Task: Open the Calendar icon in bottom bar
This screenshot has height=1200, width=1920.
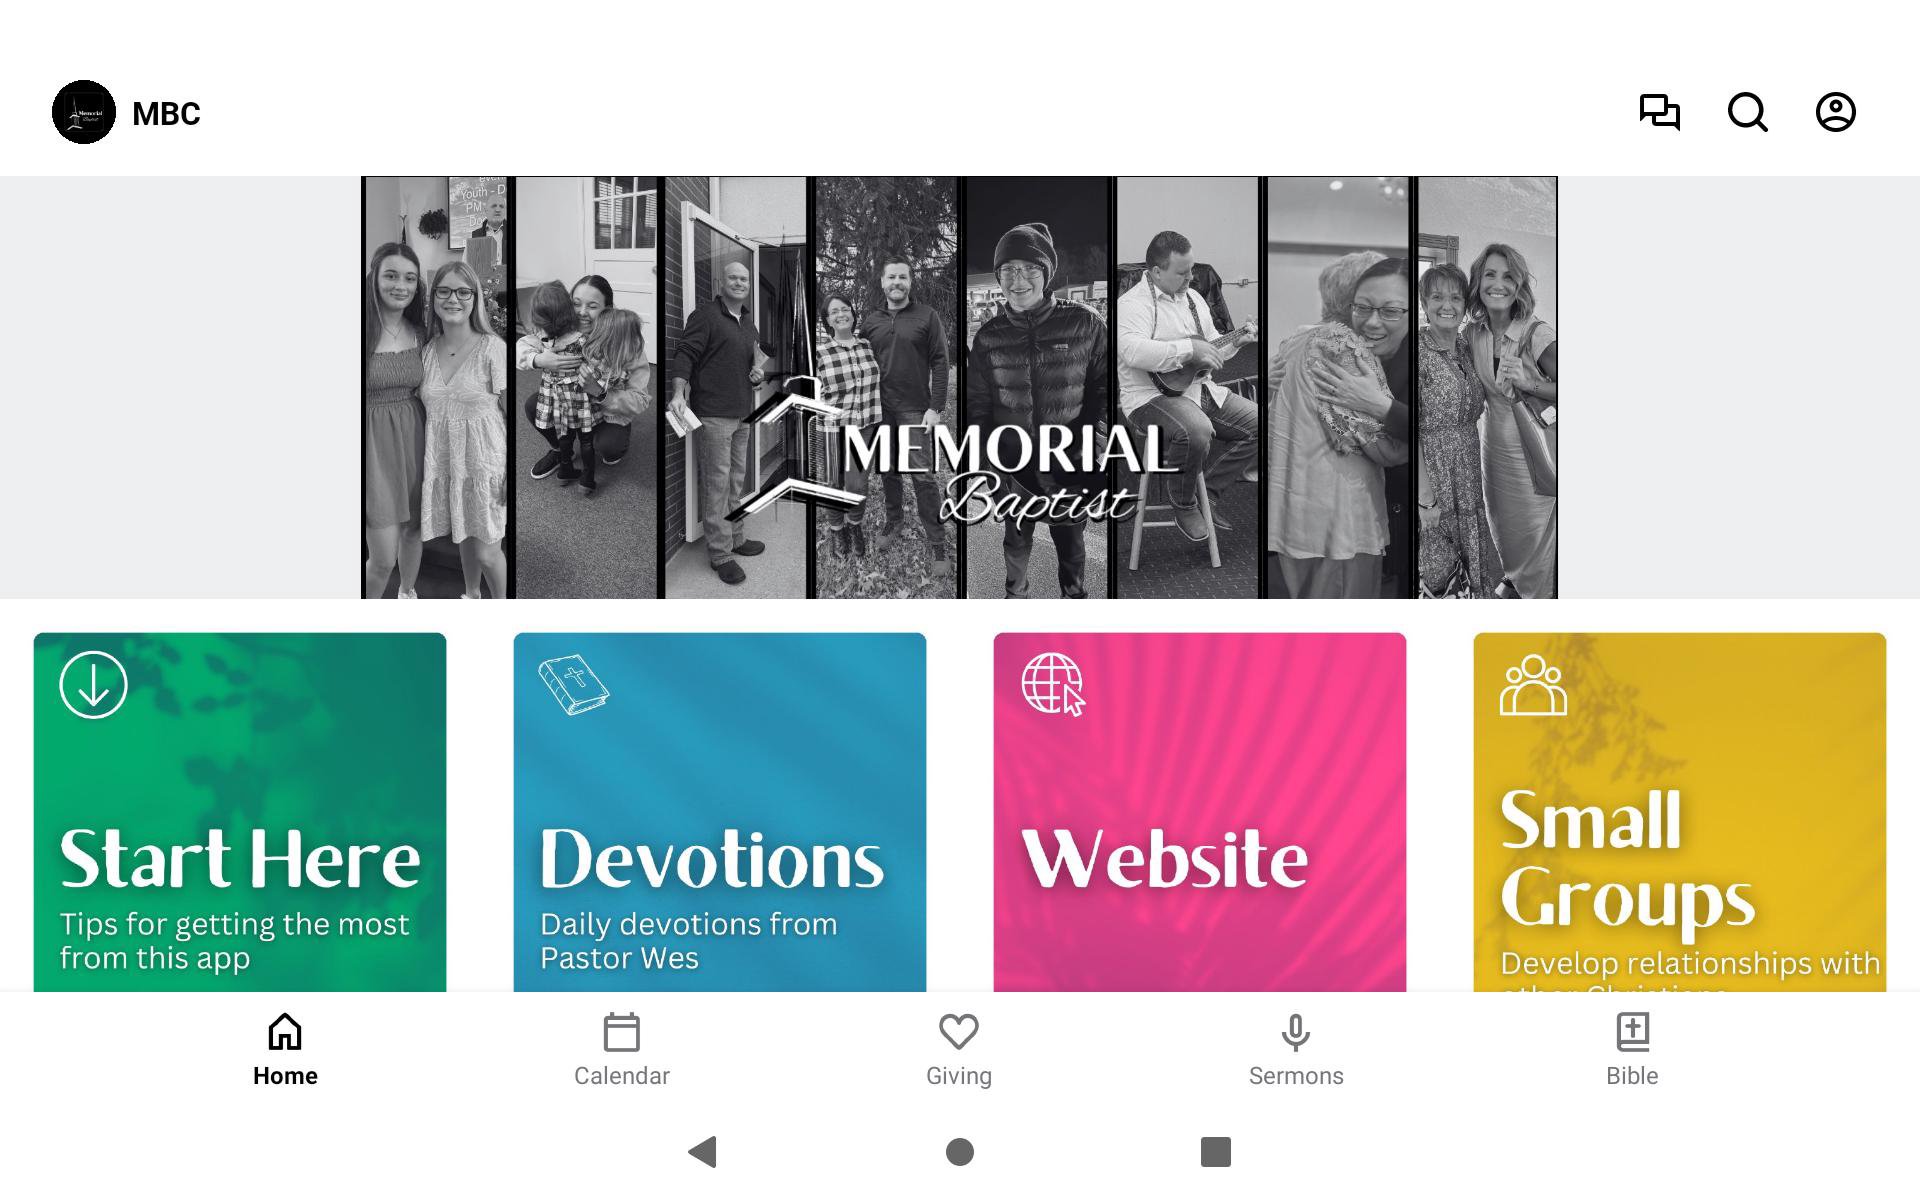Action: 622,1032
